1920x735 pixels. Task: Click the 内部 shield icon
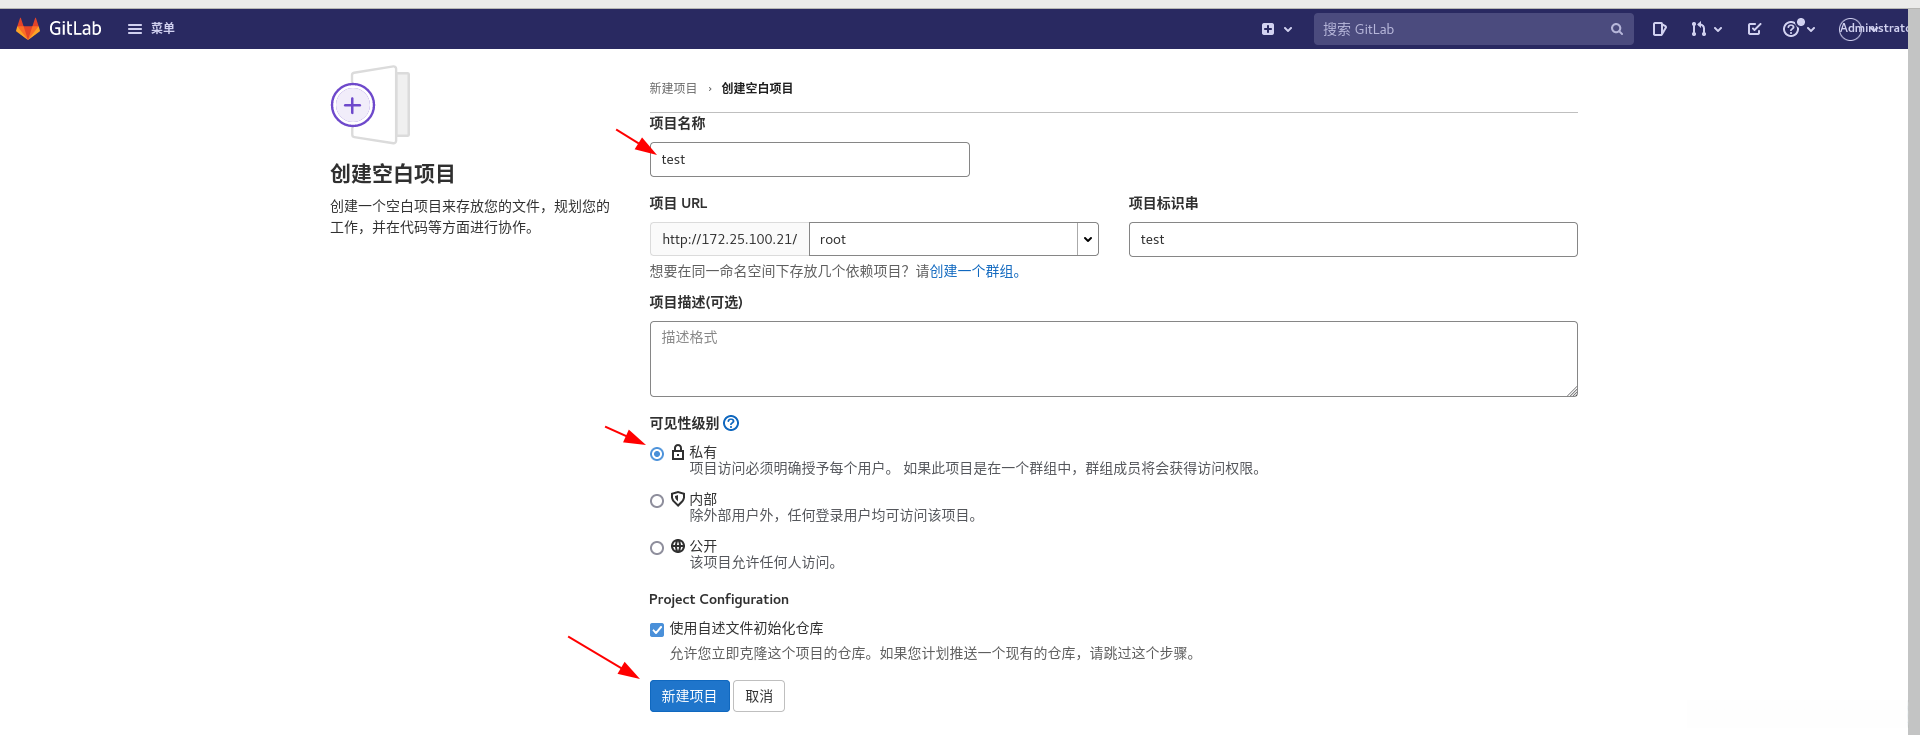(x=678, y=499)
